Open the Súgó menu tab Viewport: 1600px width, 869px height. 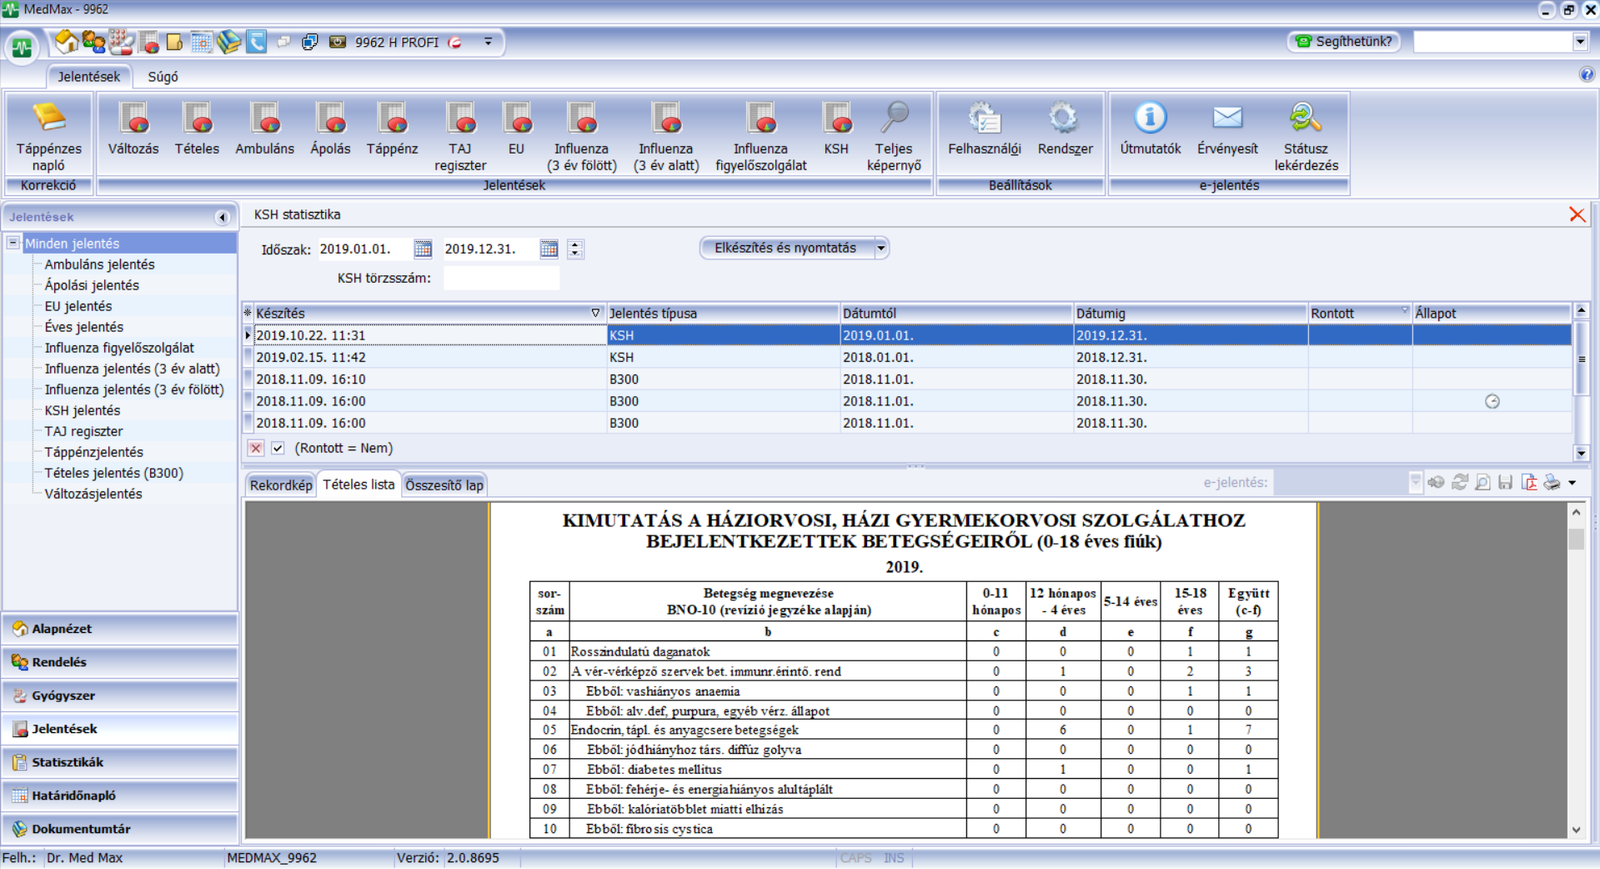[x=163, y=77]
